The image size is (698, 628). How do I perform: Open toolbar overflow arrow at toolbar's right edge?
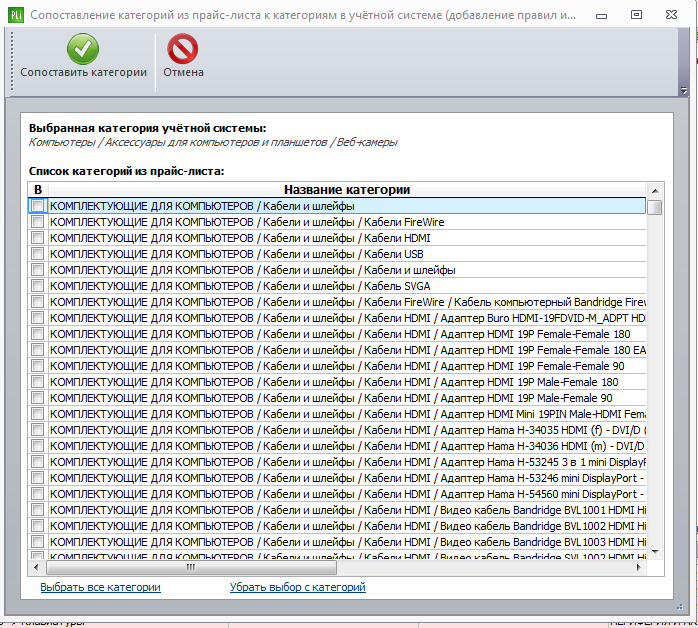coord(684,91)
